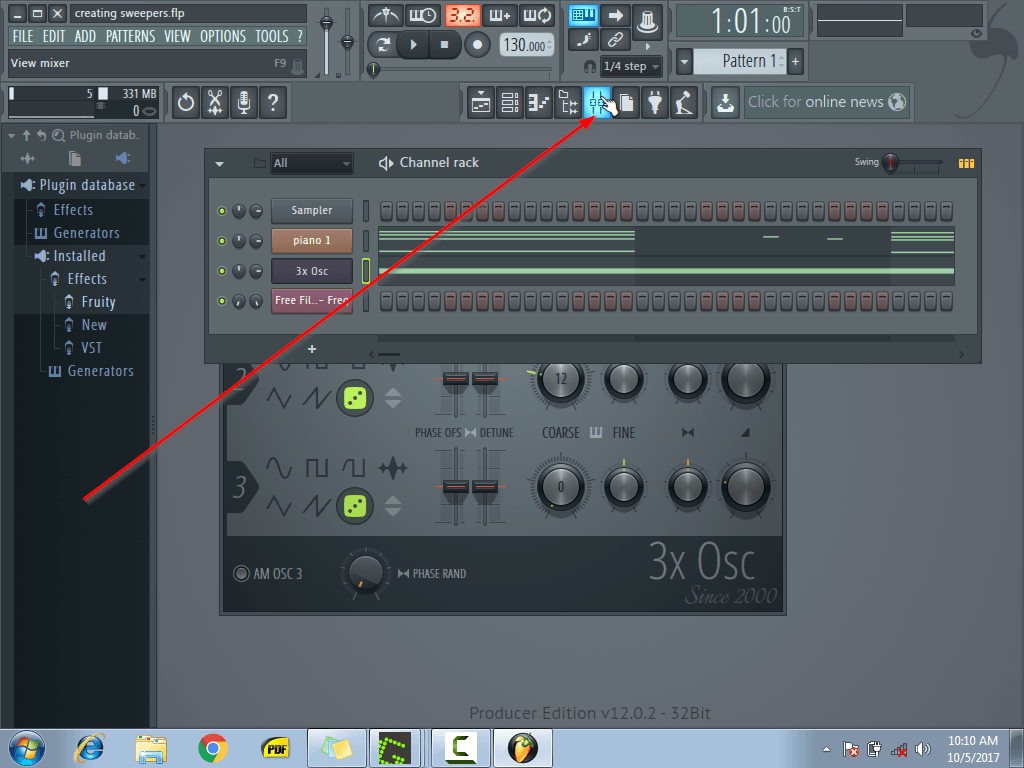Image resolution: width=1024 pixels, height=768 pixels.
Task: Toggle the metronome
Action: coord(385,15)
